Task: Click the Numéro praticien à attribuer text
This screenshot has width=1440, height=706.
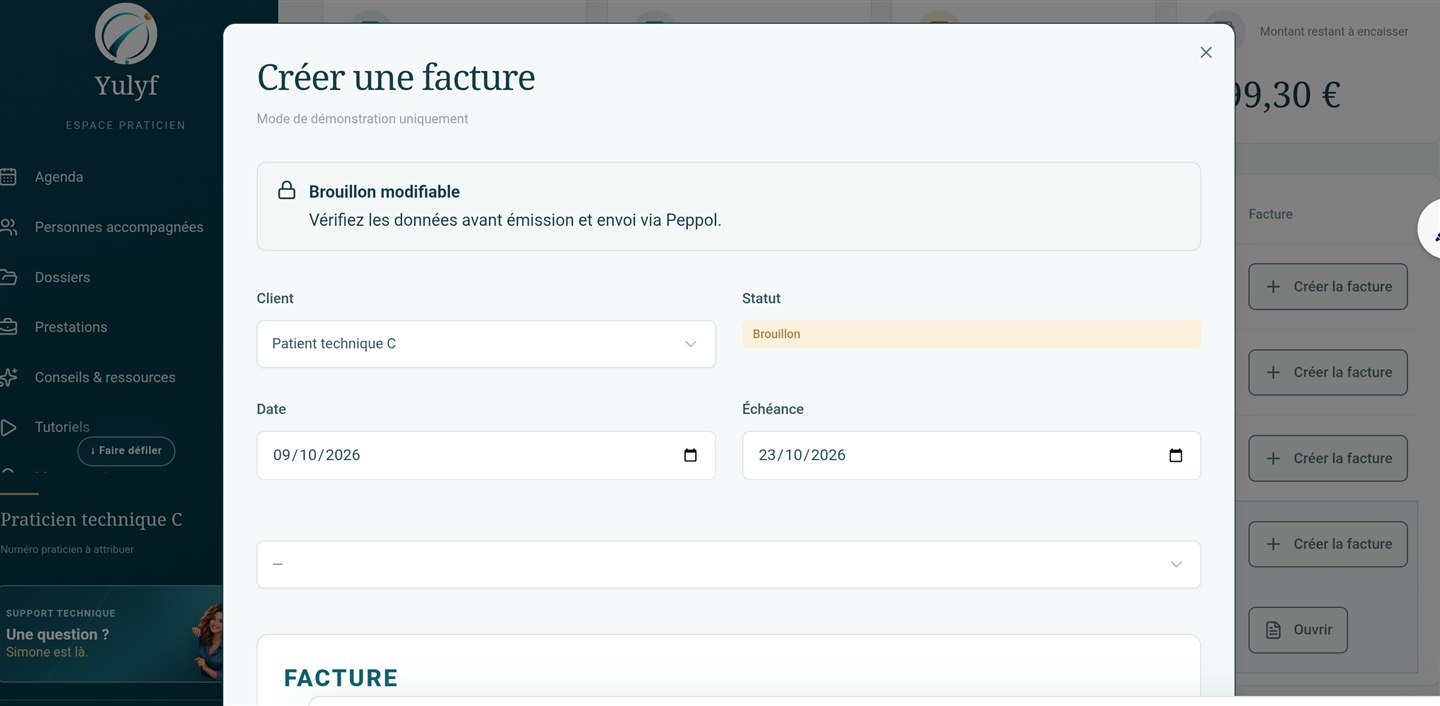Action: pos(67,549)
